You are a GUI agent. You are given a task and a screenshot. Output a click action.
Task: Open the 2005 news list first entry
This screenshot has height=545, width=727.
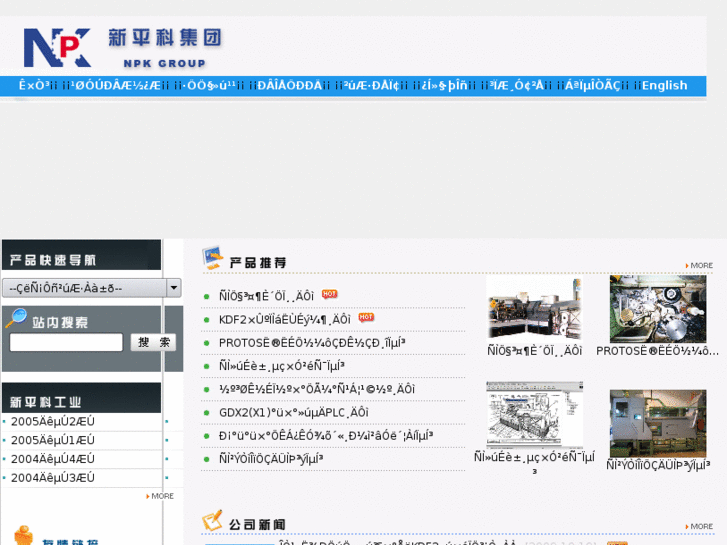tap(52, 422)
